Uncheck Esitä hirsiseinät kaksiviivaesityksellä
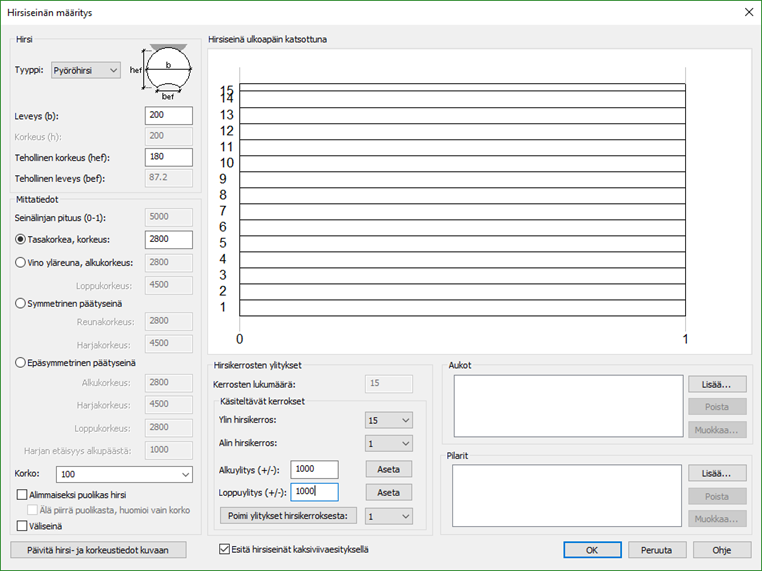Image resolution: width=762 pixels, height=571 pixels. click(x=225, y=548)
